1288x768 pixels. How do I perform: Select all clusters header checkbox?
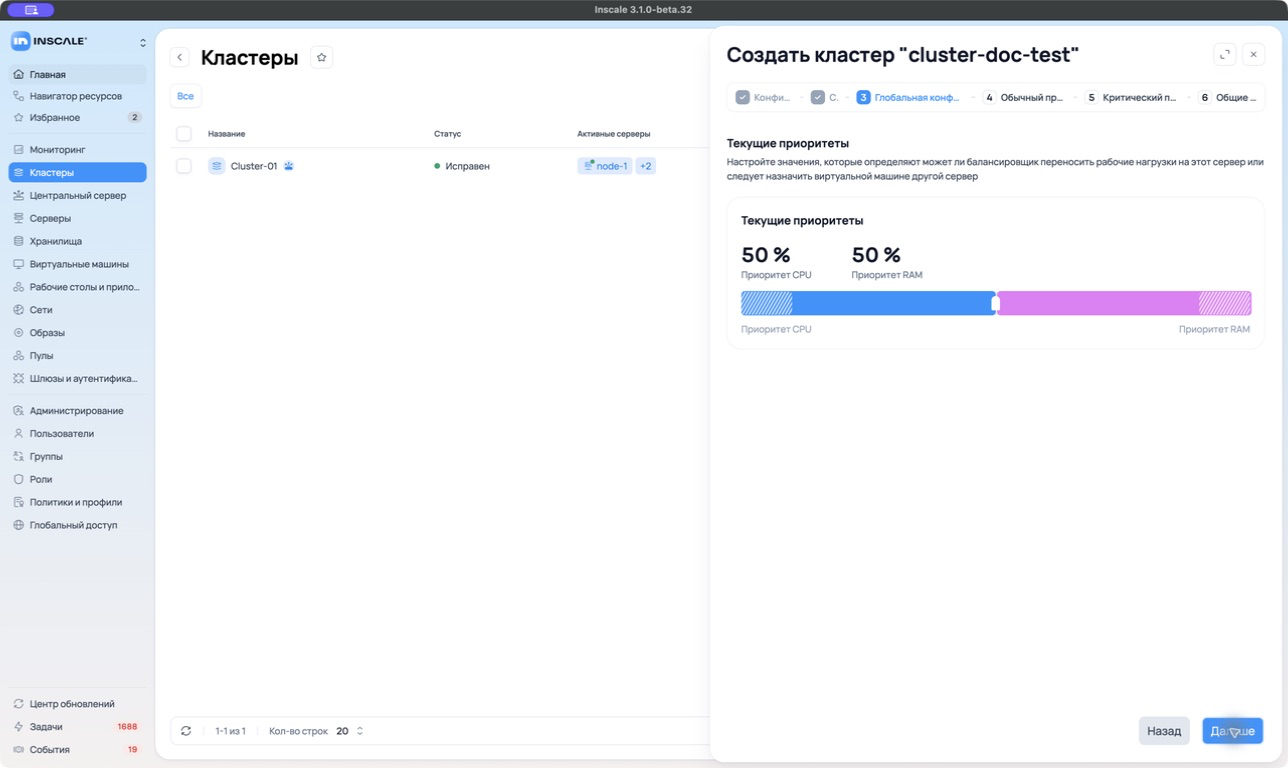pos(184,133)
